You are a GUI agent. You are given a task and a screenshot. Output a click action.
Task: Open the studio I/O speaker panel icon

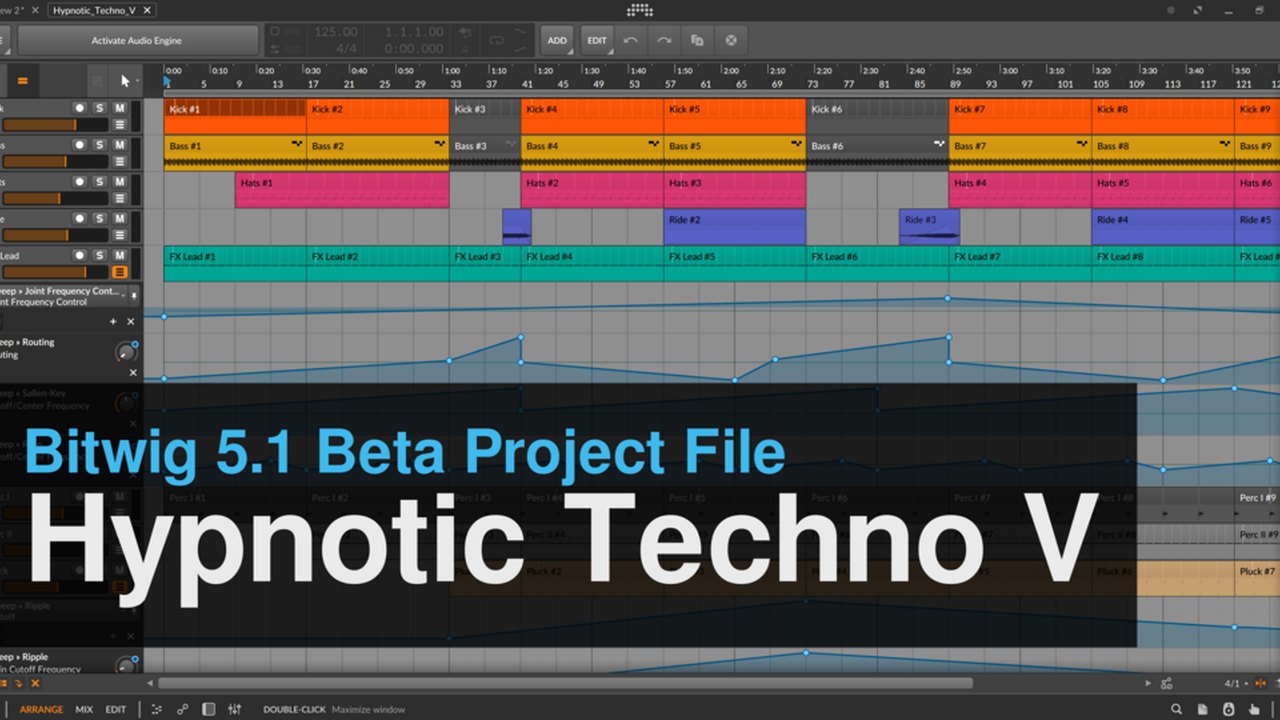coord(1229,709)
